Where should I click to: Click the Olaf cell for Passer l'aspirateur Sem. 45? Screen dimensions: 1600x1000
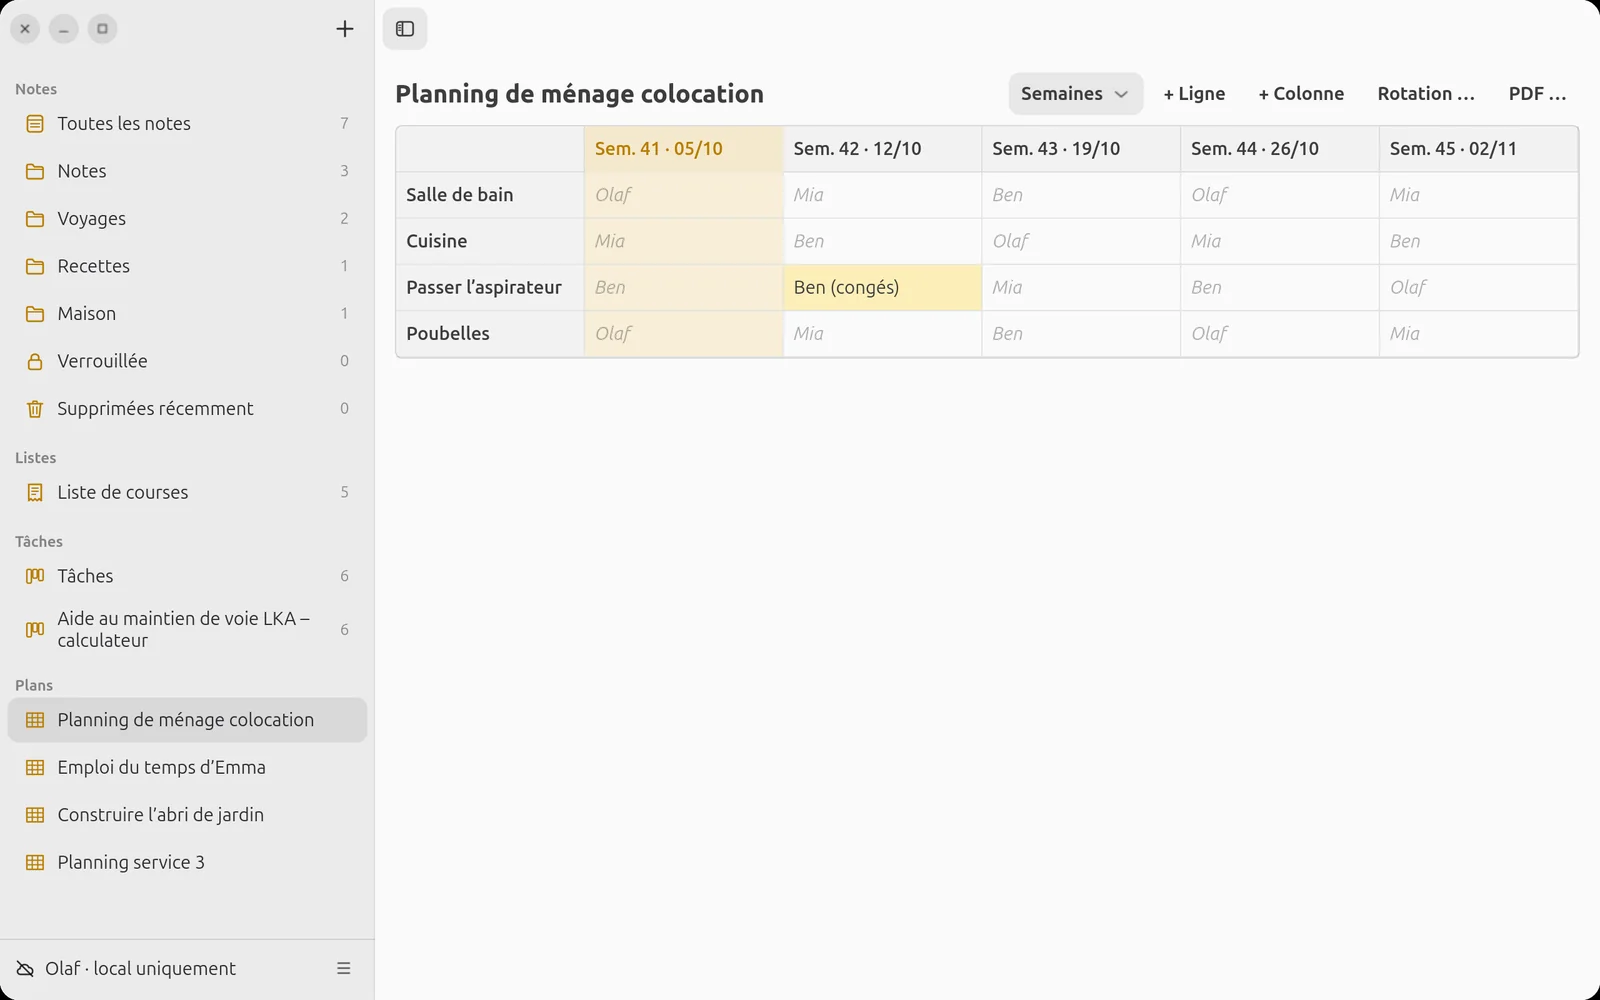point(1478,288)
